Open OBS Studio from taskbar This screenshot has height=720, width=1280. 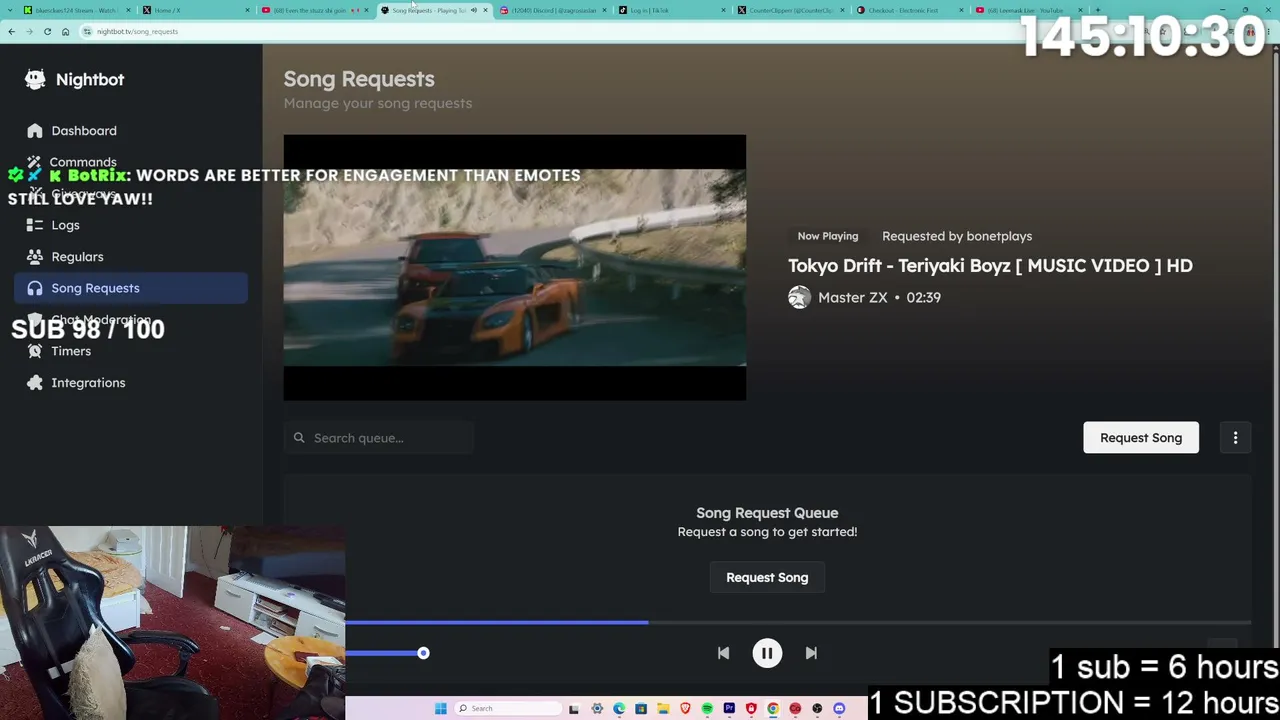pyautogui.click(x=817, y=709)
